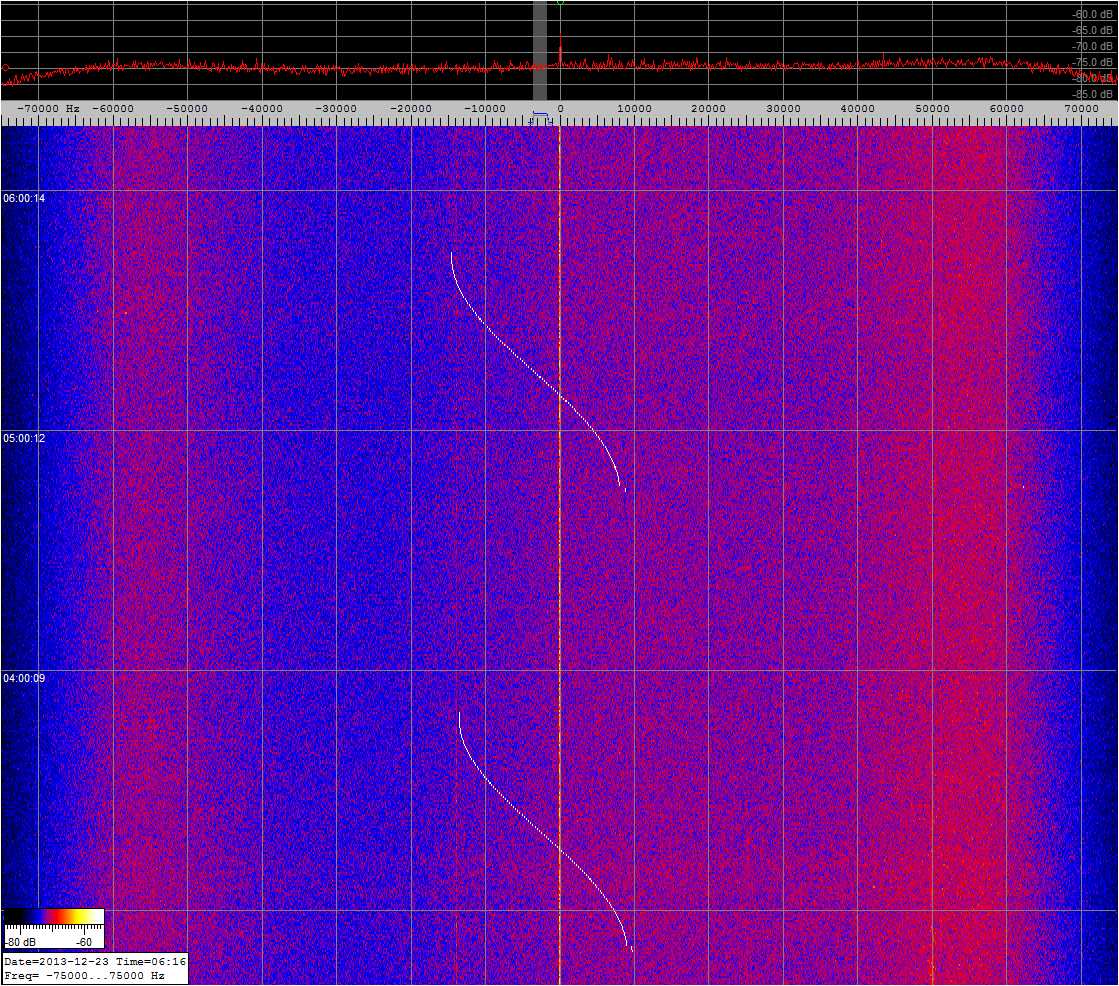Click 10000 on the frequency ruler

click(x=634, y=108)
